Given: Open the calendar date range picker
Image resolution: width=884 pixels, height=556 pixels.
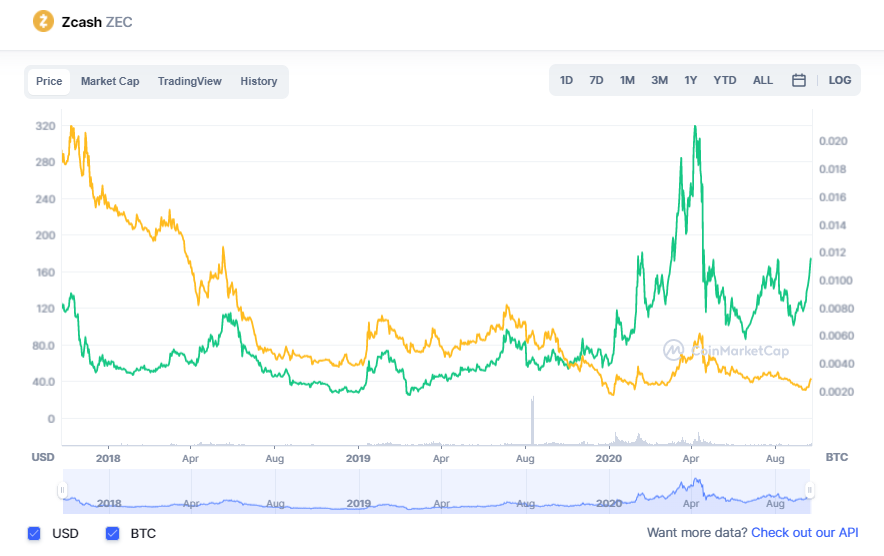Looking at the screenshot, I should pyautogui.click(x=798, y=80).
